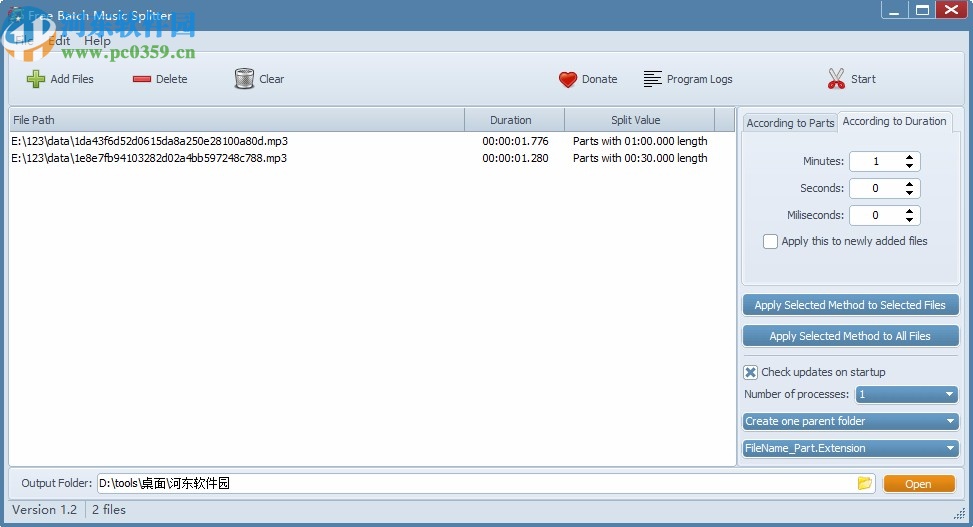
Task: Uncheck Check updates on startup
Action: (x=750, y=372)
